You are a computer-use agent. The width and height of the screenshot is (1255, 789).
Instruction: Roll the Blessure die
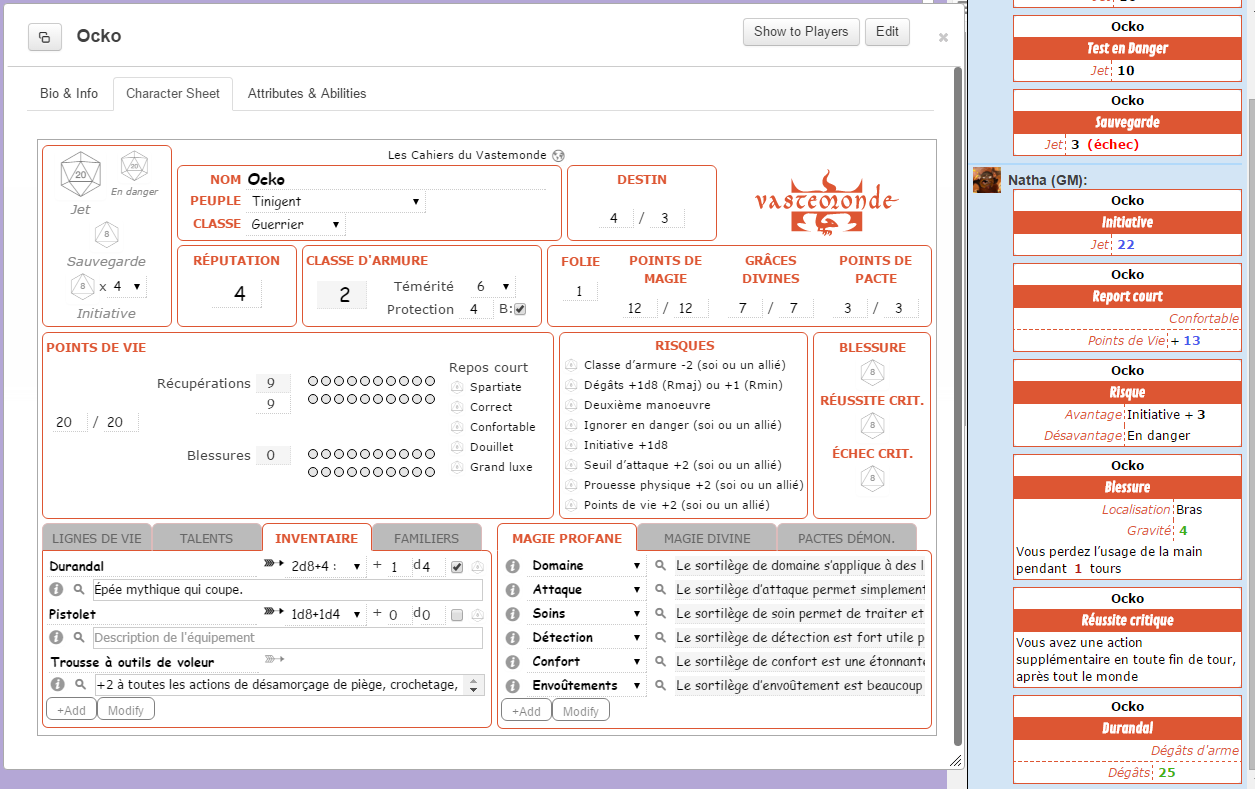click(x=873, y=372)
